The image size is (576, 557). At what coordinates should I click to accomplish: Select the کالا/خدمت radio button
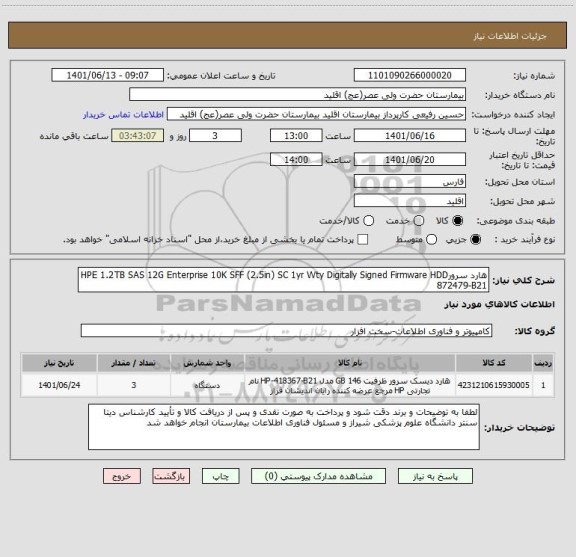368,221
